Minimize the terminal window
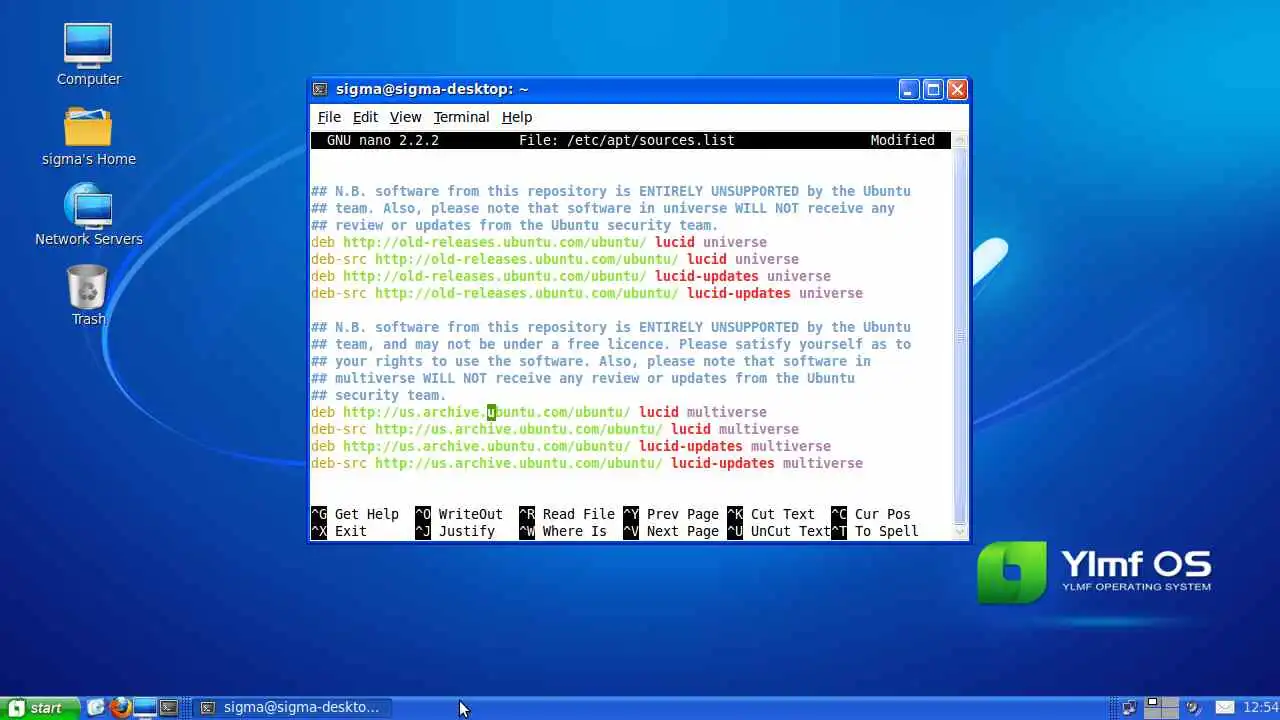Image resolution: width=1280 pixels, height=720 pixels. pos(908,89)
